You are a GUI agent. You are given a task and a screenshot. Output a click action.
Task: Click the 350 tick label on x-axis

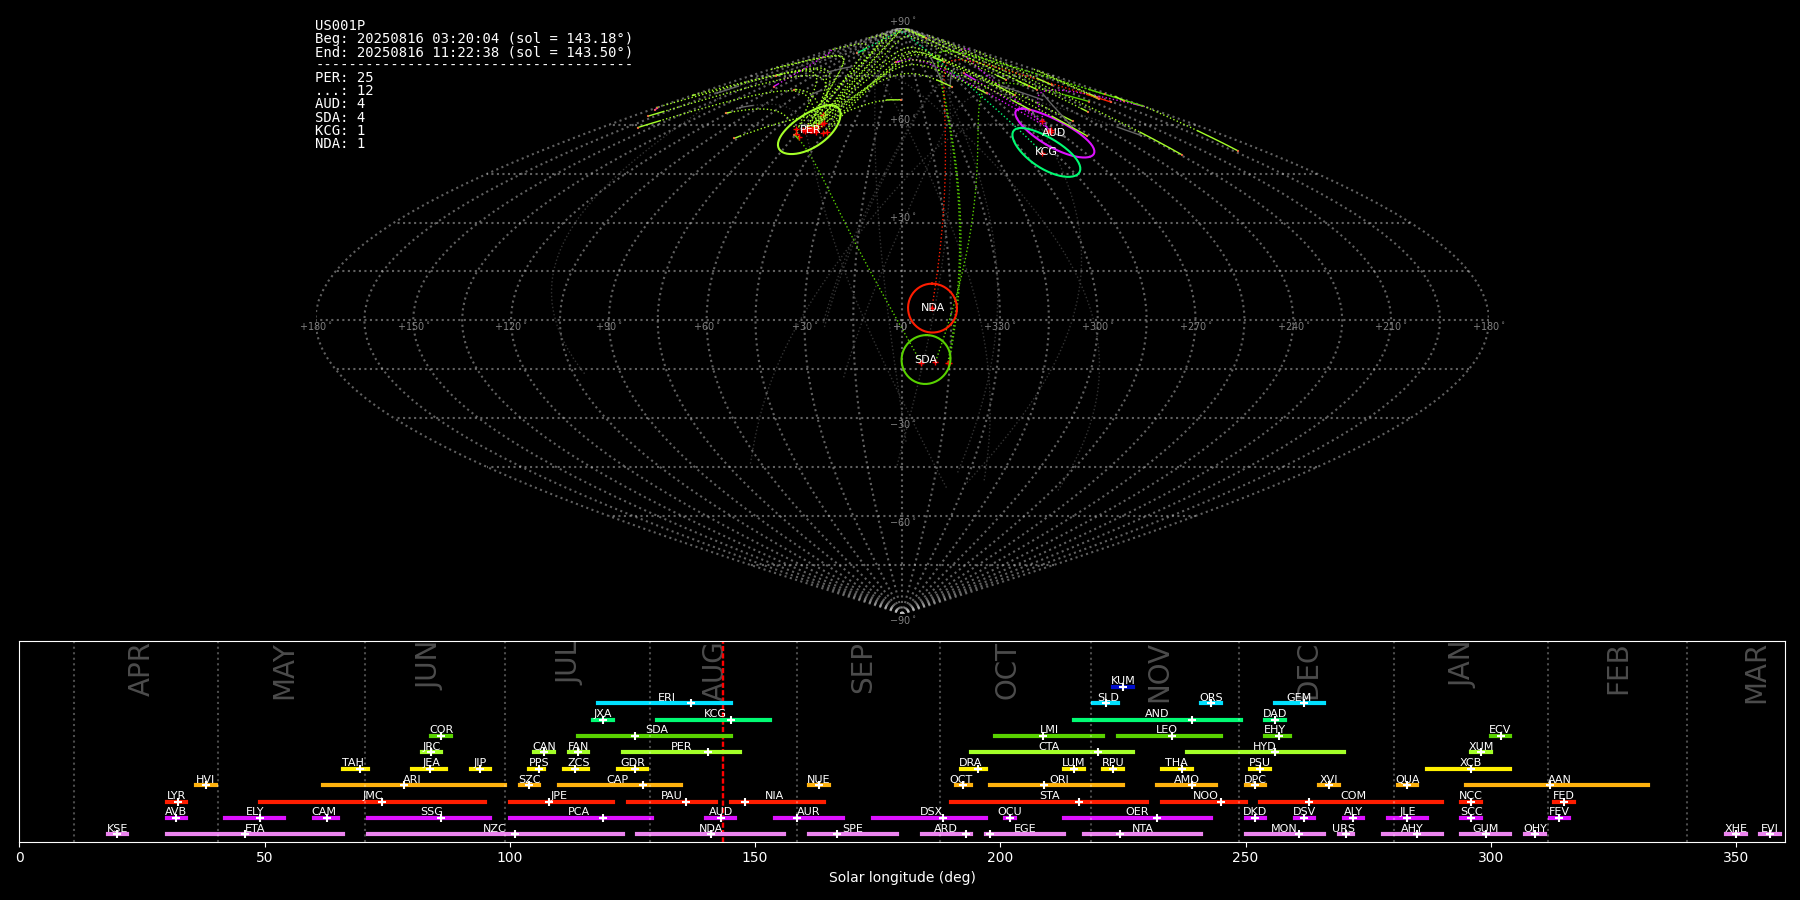(x=1736, y=858)
